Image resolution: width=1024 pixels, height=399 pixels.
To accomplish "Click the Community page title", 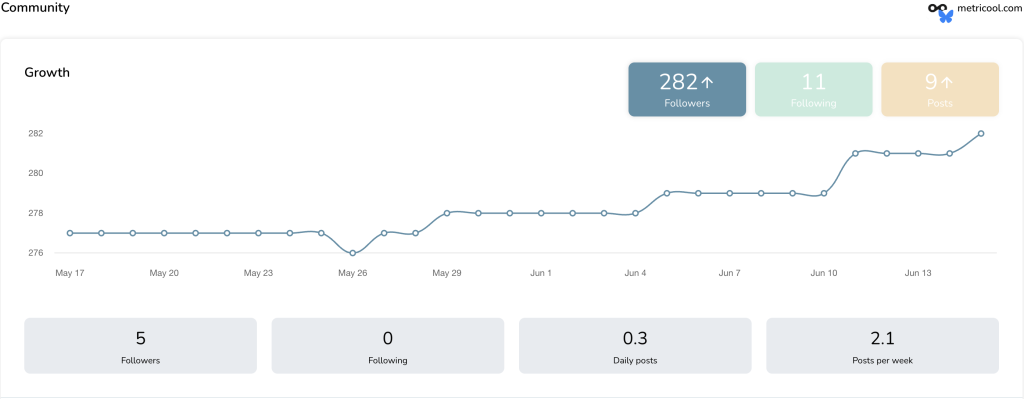I will coord(35,8).
